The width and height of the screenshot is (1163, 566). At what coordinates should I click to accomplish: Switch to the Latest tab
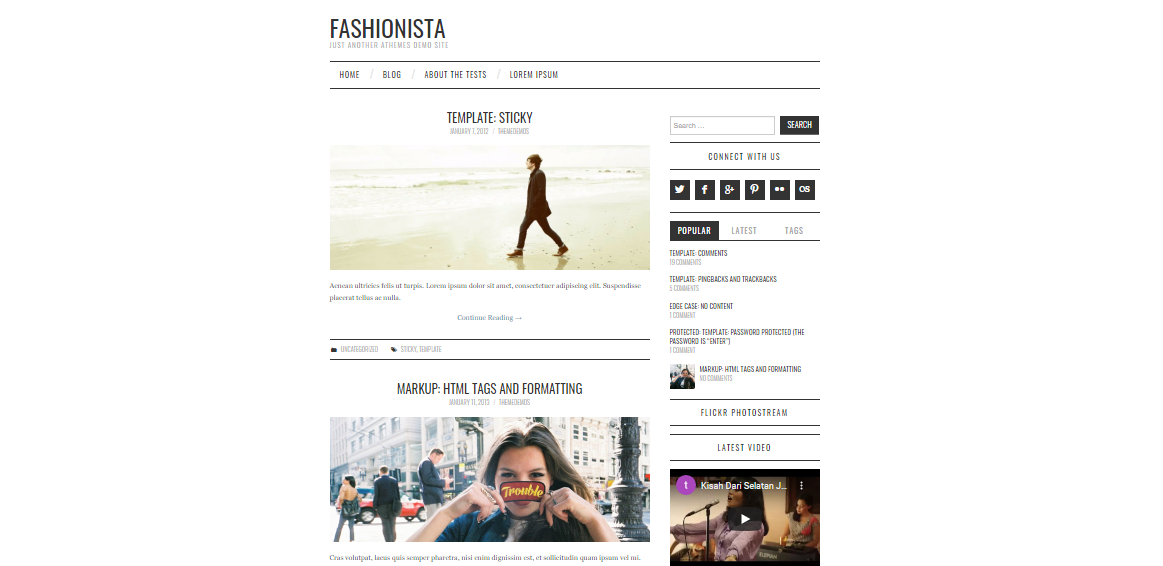click(x=744, y=231)
